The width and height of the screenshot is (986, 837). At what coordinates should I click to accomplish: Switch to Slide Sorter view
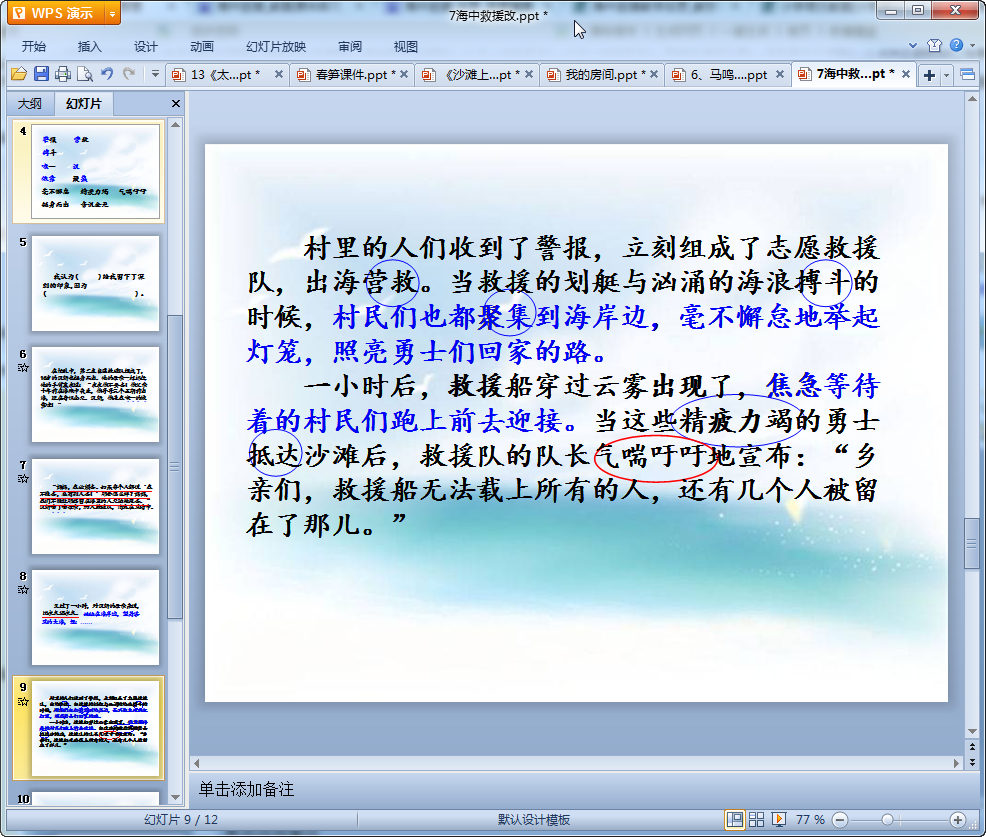[x=757, y=819]
